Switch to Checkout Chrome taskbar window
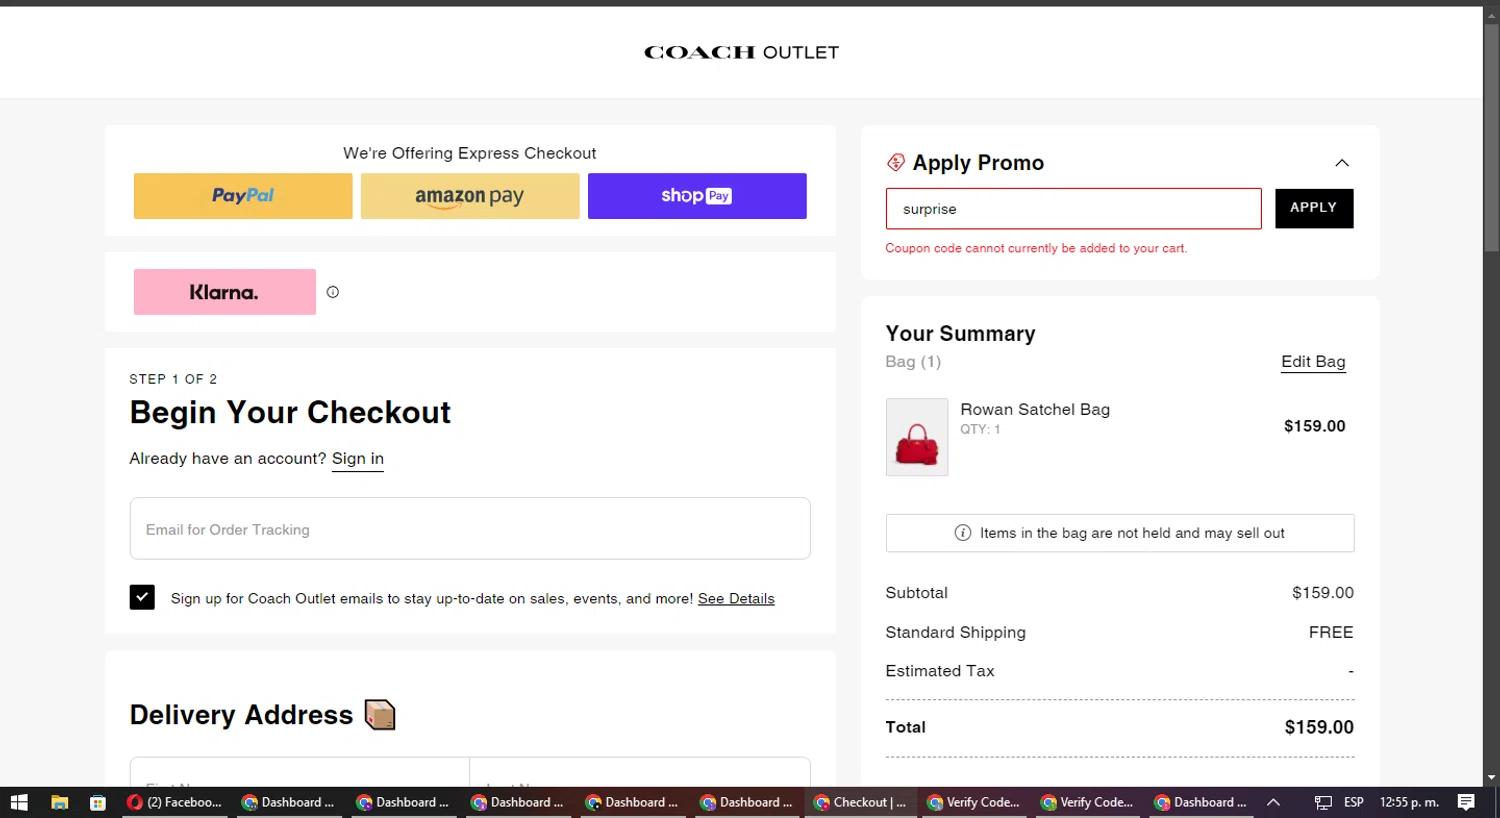This screenshot has width=1500, height=818. click(x=861, y=802)
